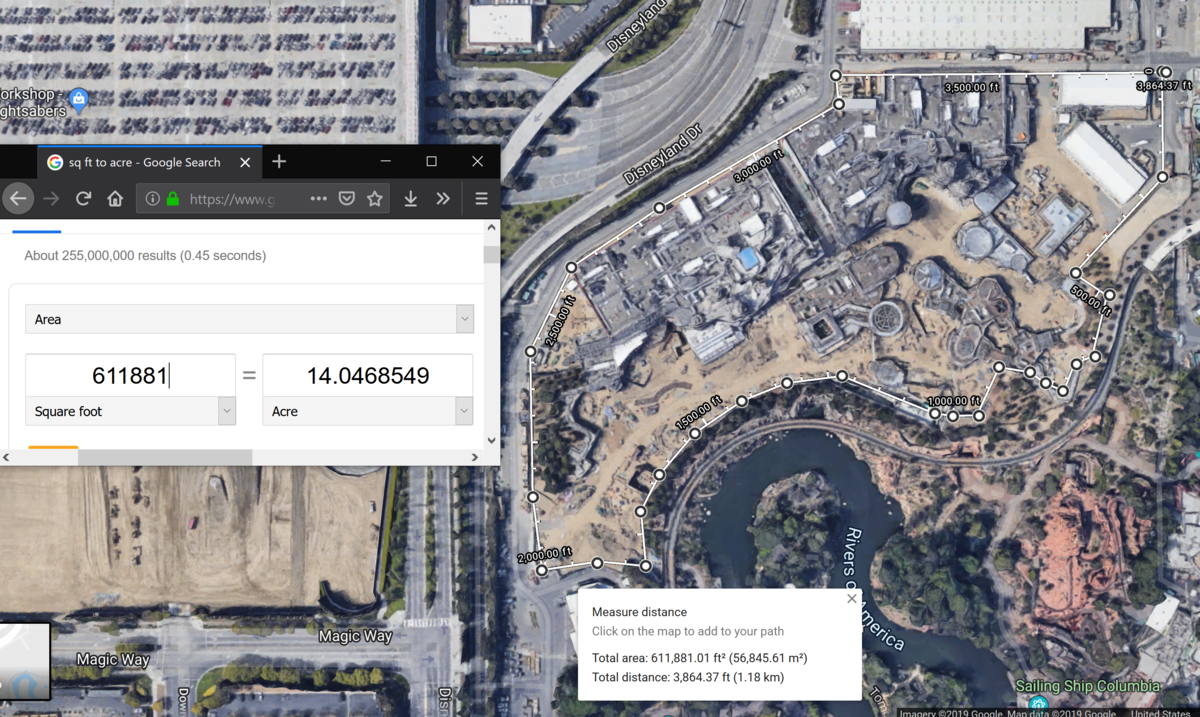Viewport: 1200px width, 717px height.
Task: Click the green padlock in the address bar
Action: click(173, 199)
